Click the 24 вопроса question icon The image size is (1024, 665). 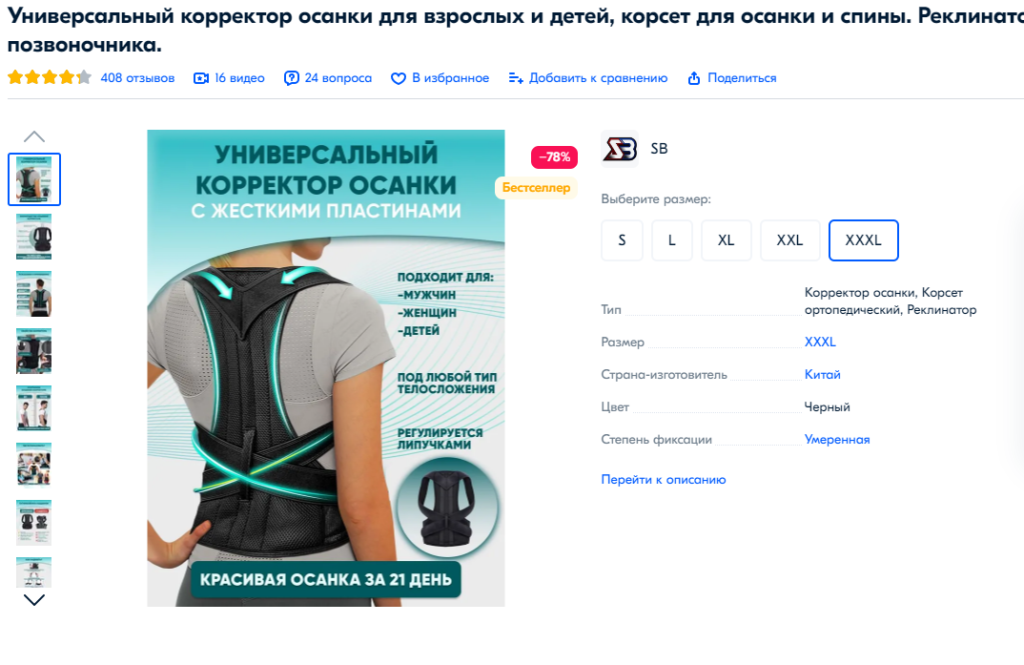291,78
